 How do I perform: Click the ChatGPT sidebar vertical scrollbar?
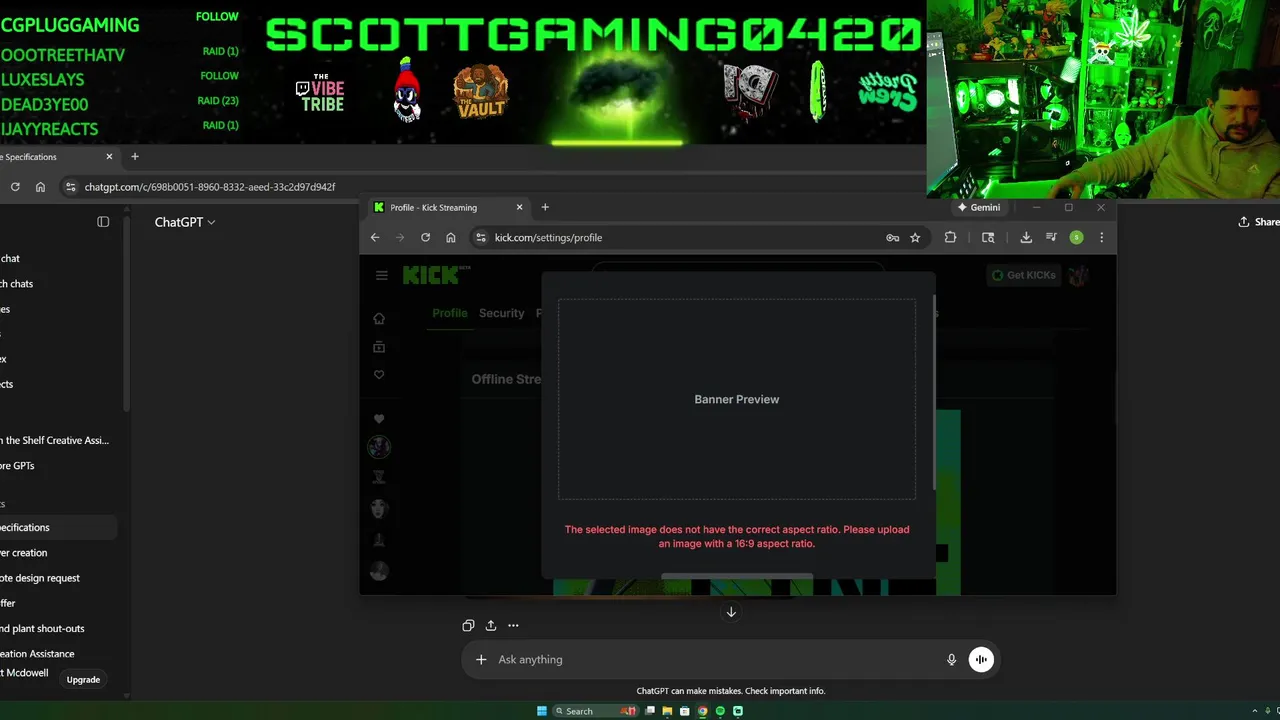coord(126,315)
